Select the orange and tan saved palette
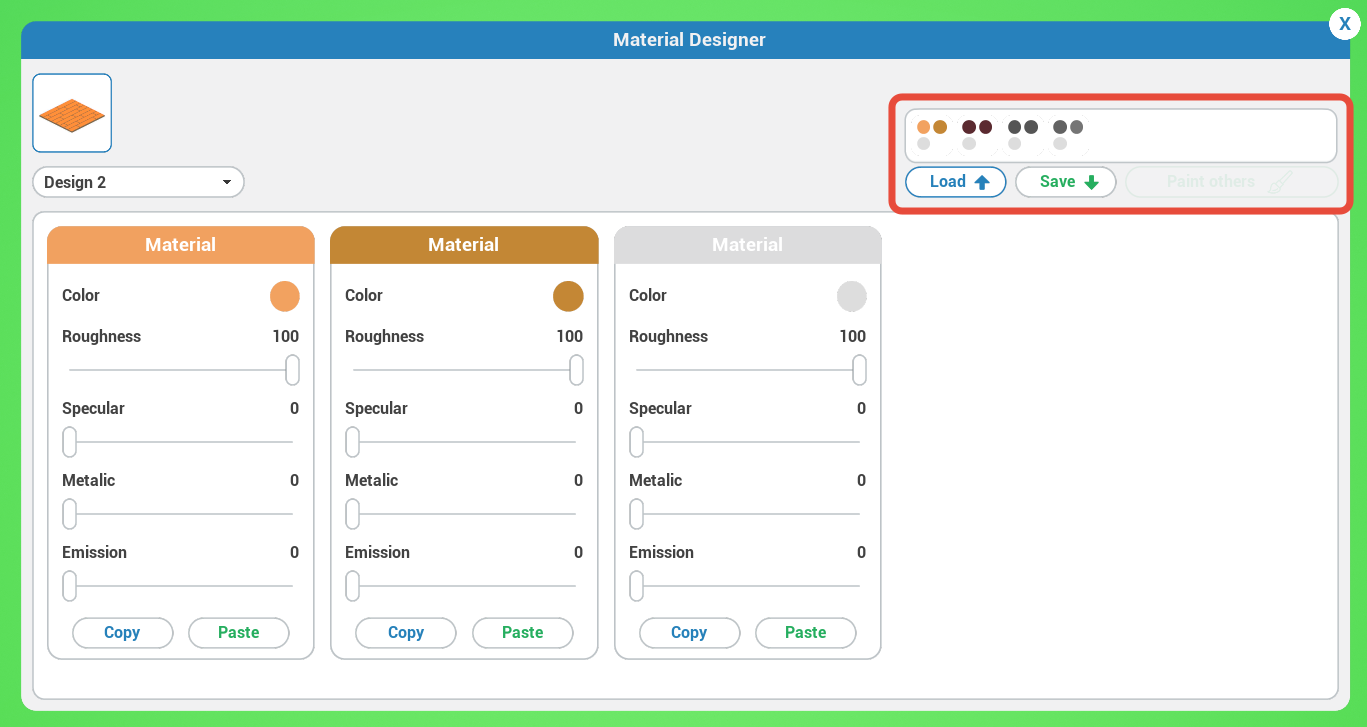This screenshot has width=1367, height=727. pyautogui.click(x=931, y=135)
